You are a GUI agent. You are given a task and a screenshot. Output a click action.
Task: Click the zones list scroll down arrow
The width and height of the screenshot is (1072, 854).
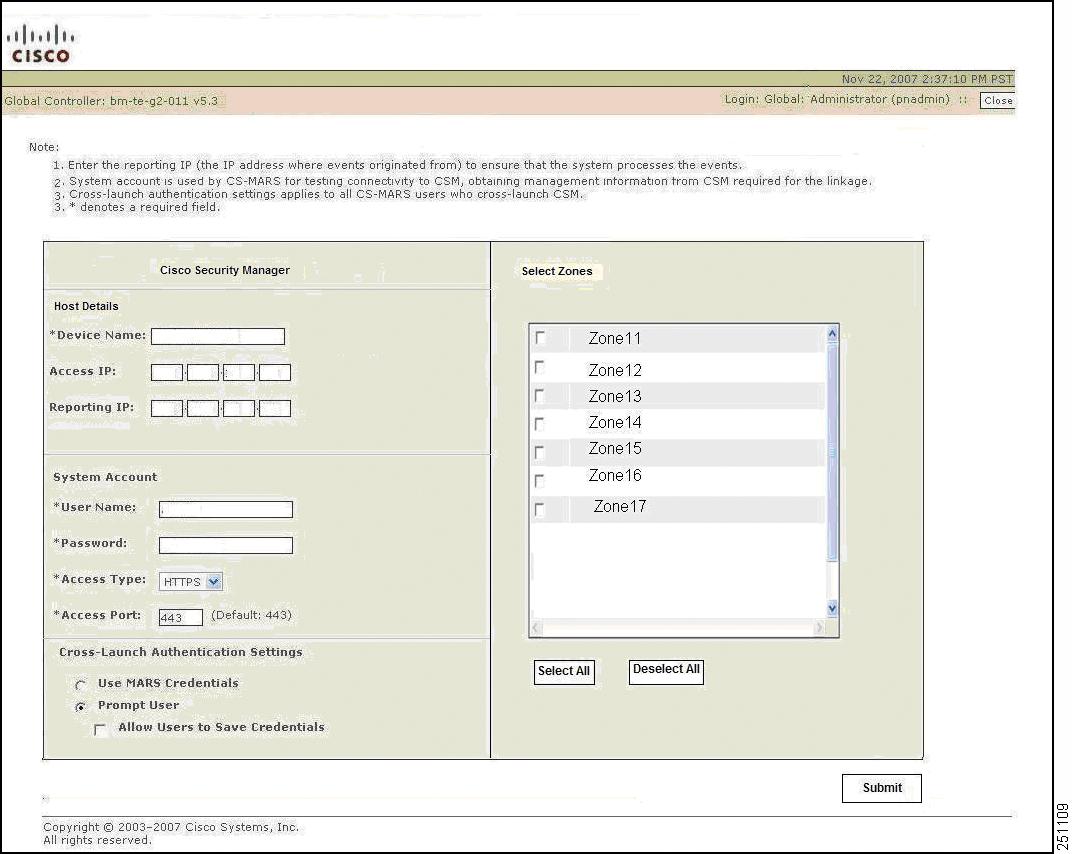[x=832, y=608]
